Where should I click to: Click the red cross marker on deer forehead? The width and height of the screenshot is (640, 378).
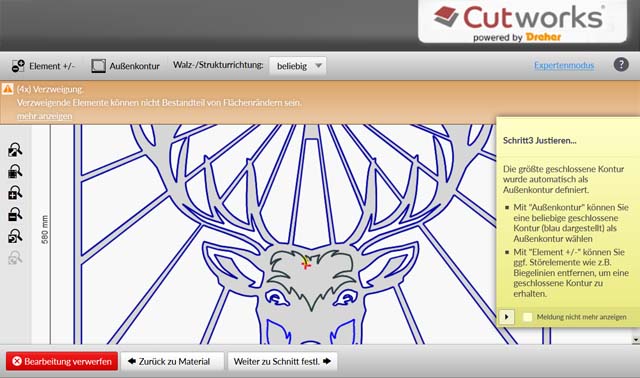(306, 265)
